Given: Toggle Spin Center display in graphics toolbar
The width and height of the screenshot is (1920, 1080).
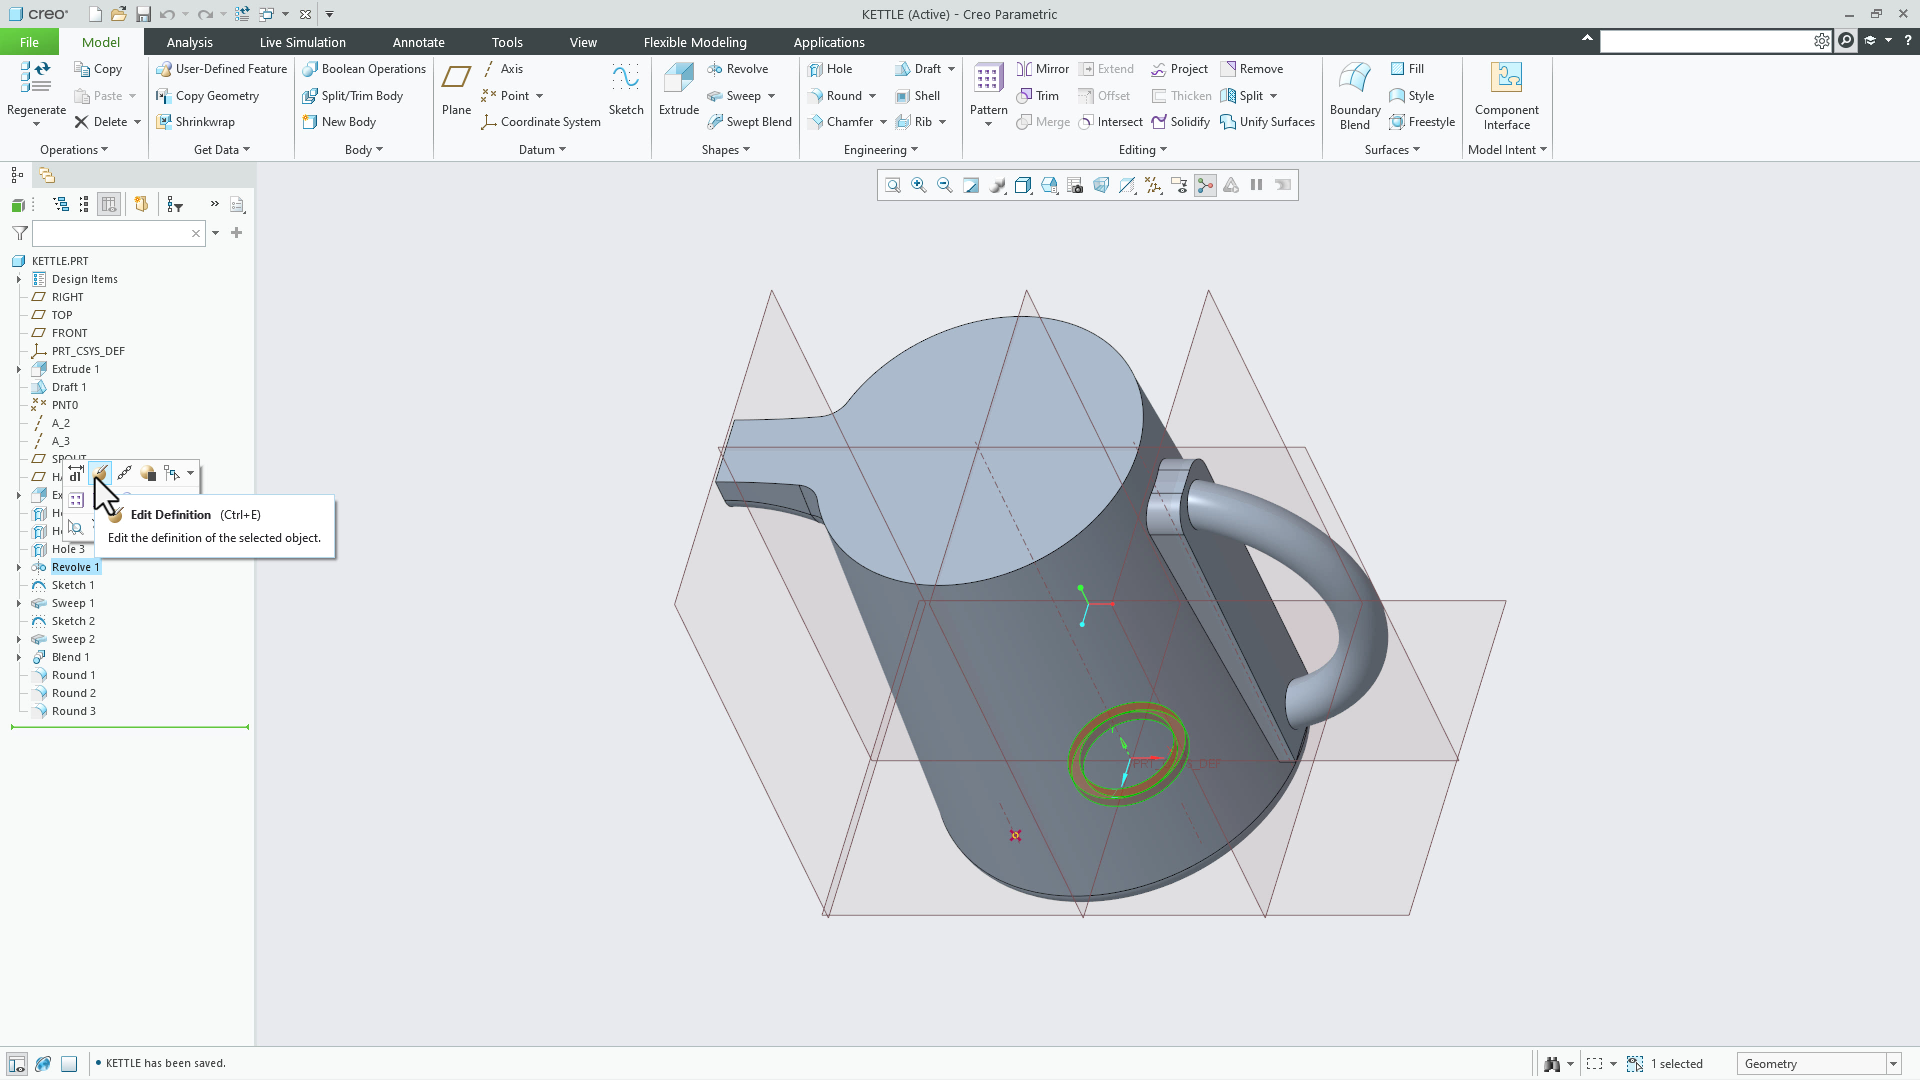Looking at the screenshot, I should 1205,185.
